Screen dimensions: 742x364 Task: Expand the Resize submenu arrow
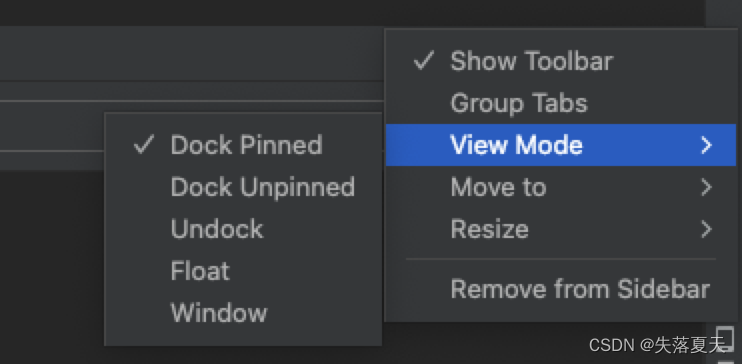pos(706,229)
